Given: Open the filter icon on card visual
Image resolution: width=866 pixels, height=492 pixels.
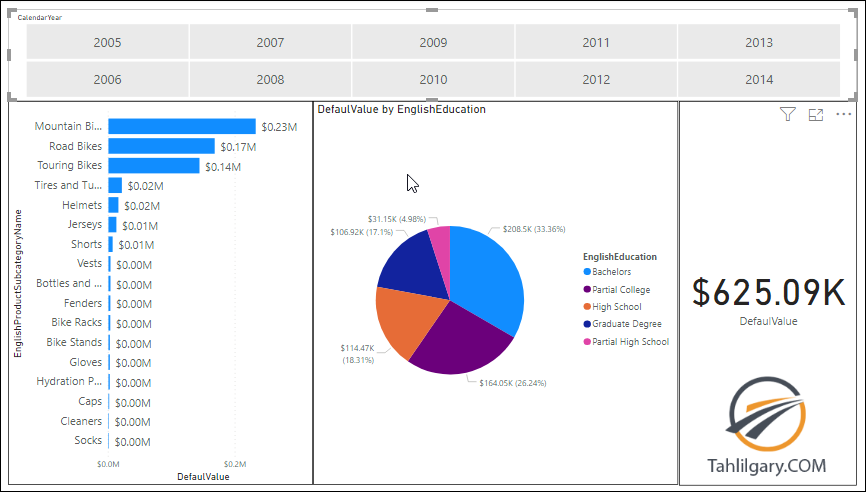Looking at the screenshot, I should point(788,114).
